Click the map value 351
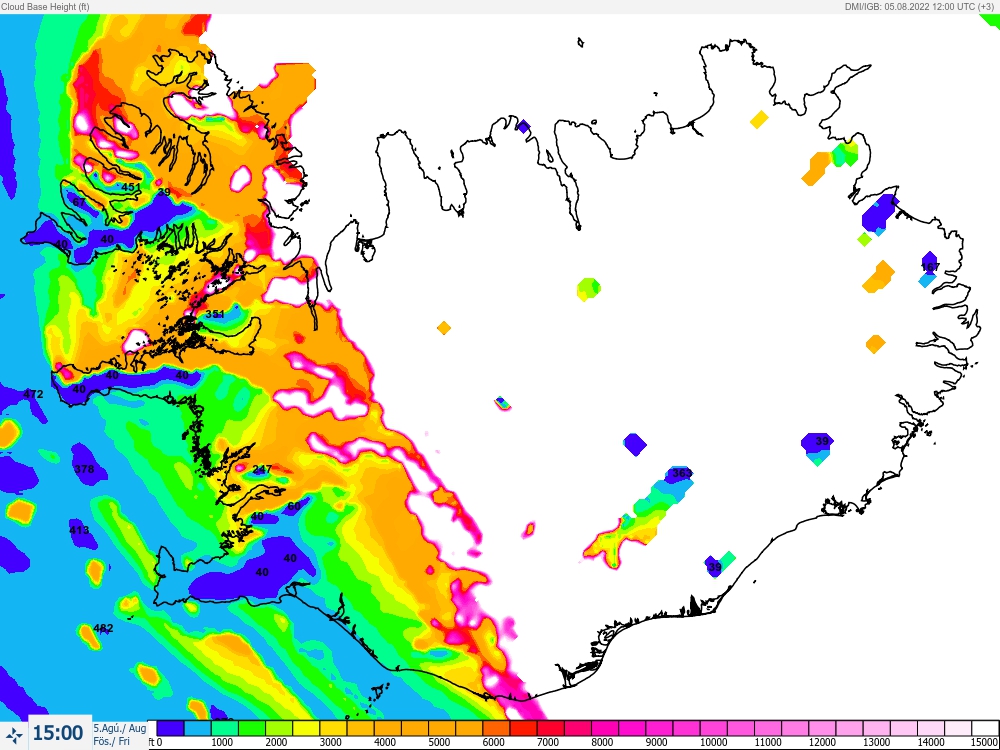The width and height of the screenshot is (1000, 750). click(215, 314)
